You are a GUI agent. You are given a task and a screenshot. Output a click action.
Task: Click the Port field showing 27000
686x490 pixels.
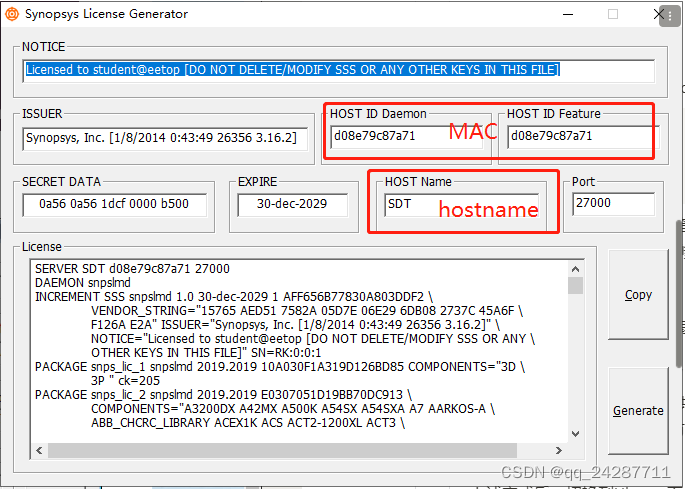[x=614, y=203]
